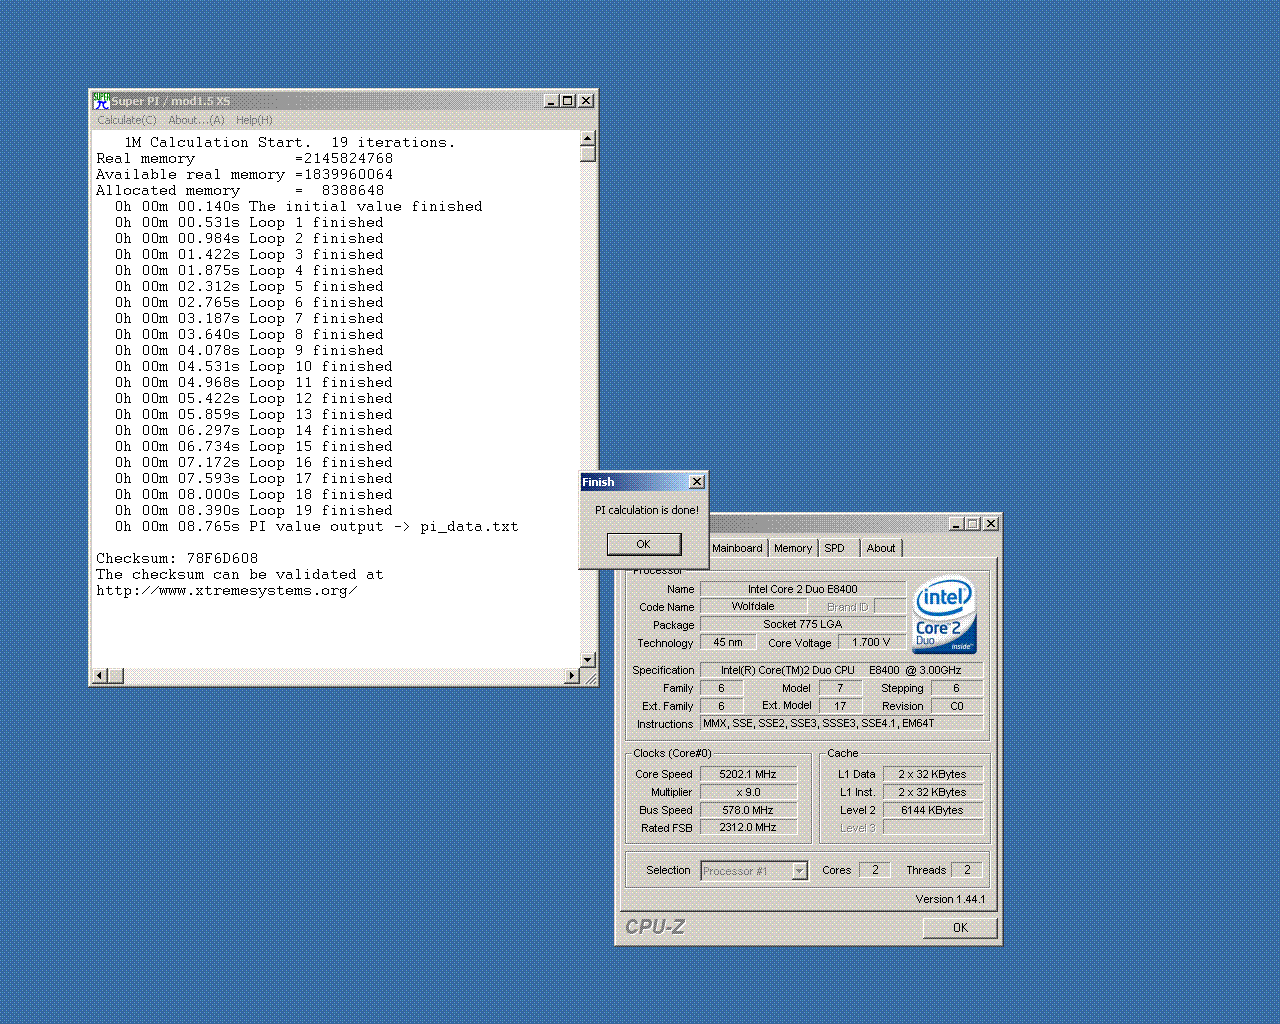The width and height of the screenshot is (1280, 1024).
Task: Click the Name field 'Intel Core 2 Duo E8400'
Action: [x=803, y=589]
